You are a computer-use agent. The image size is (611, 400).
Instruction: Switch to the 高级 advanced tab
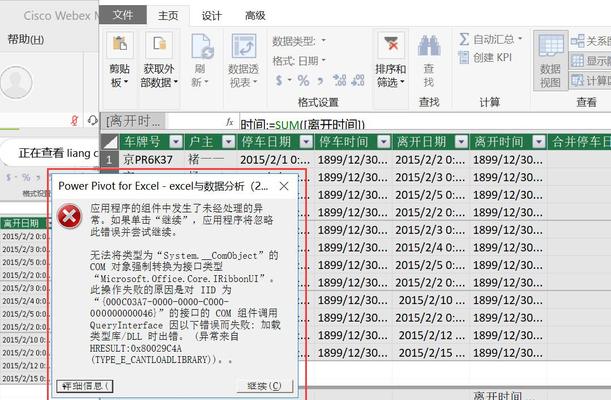tap(255, 16)
